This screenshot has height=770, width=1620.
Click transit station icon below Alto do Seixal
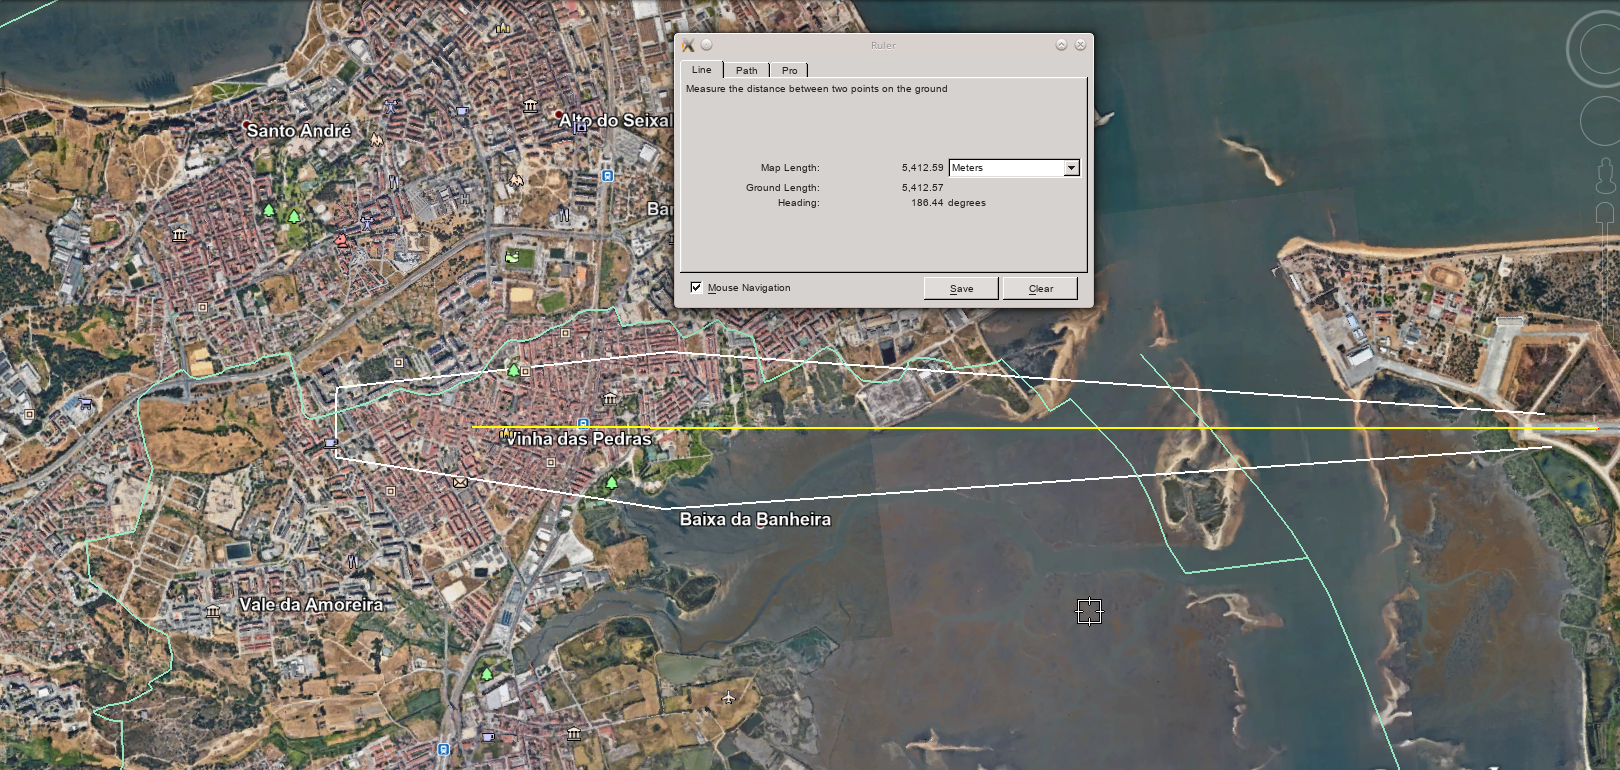coord(607,176)
